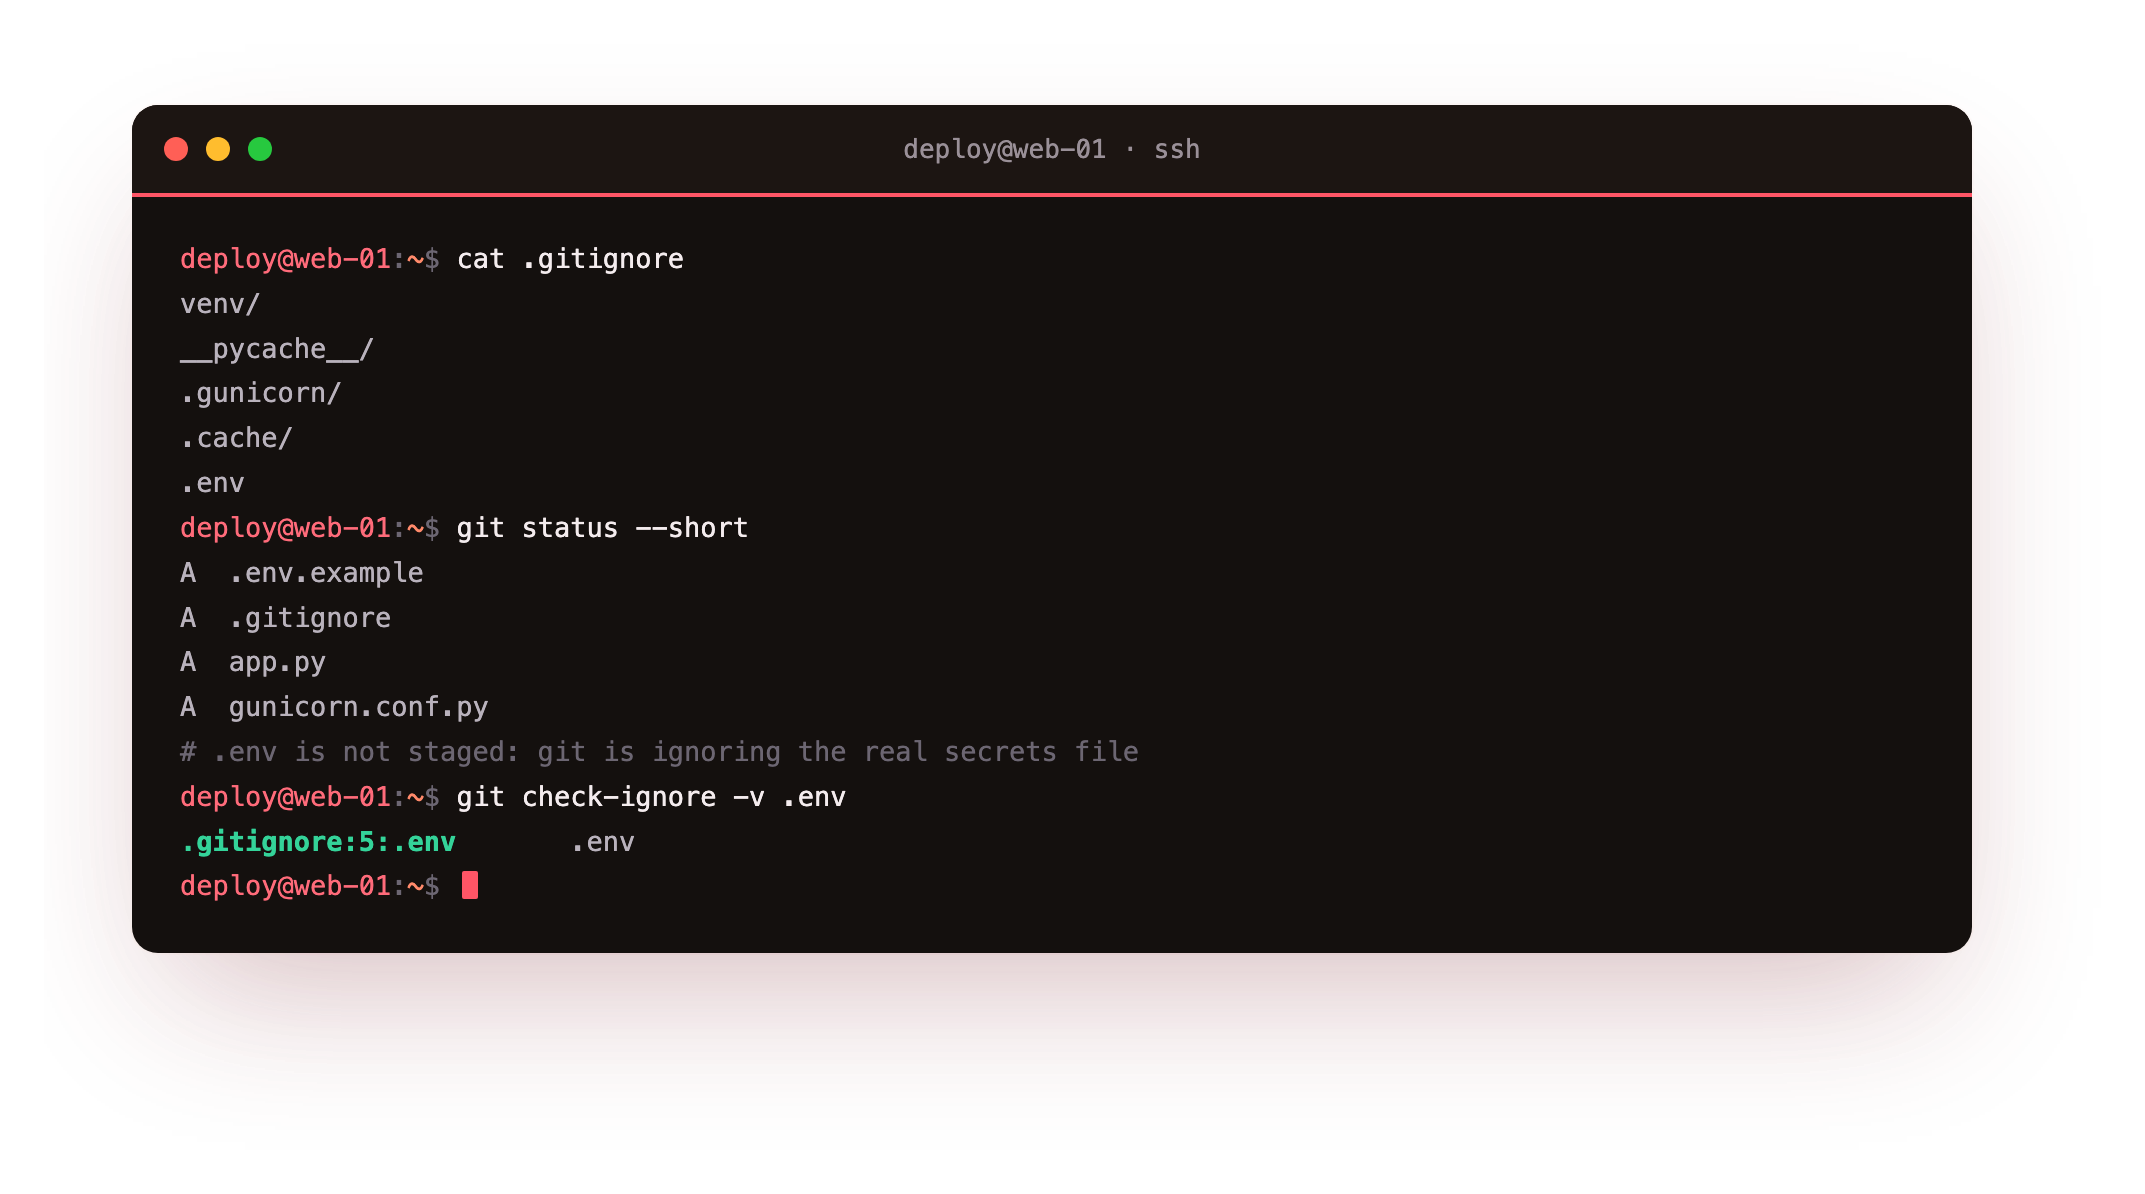Minimize the window using the yellow button
This screenshot has width=2145, height=1194.
click(218, 149)
